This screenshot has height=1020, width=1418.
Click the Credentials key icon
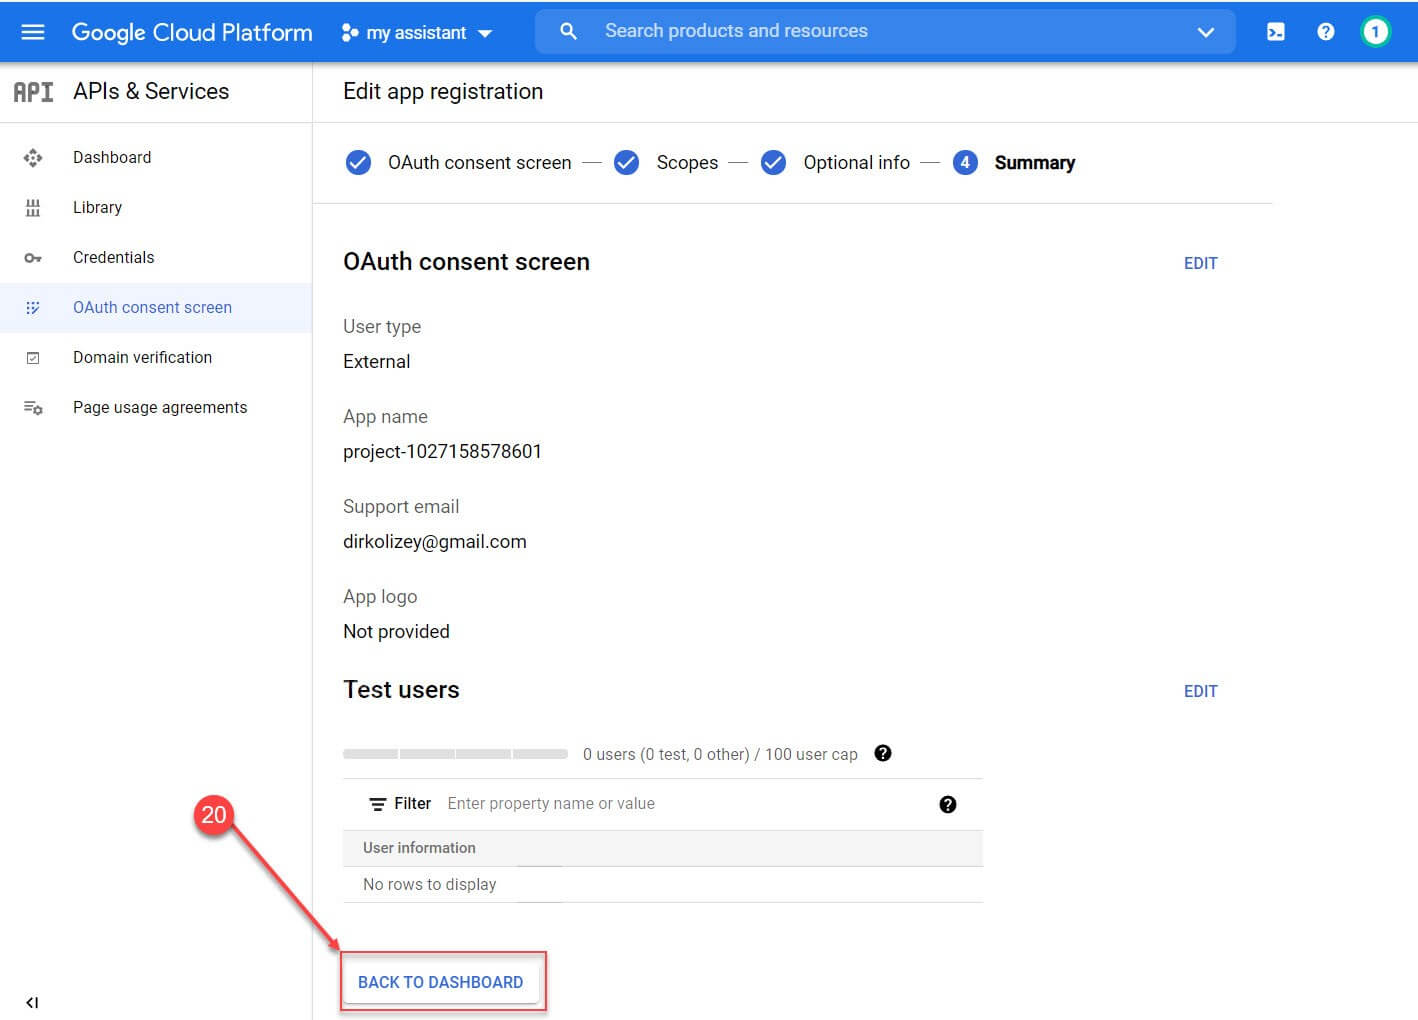click(33, 258)
